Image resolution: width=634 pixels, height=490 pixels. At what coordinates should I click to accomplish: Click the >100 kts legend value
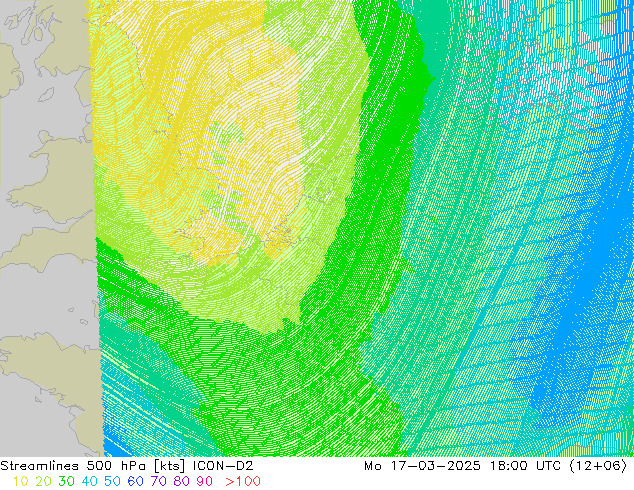243,481
